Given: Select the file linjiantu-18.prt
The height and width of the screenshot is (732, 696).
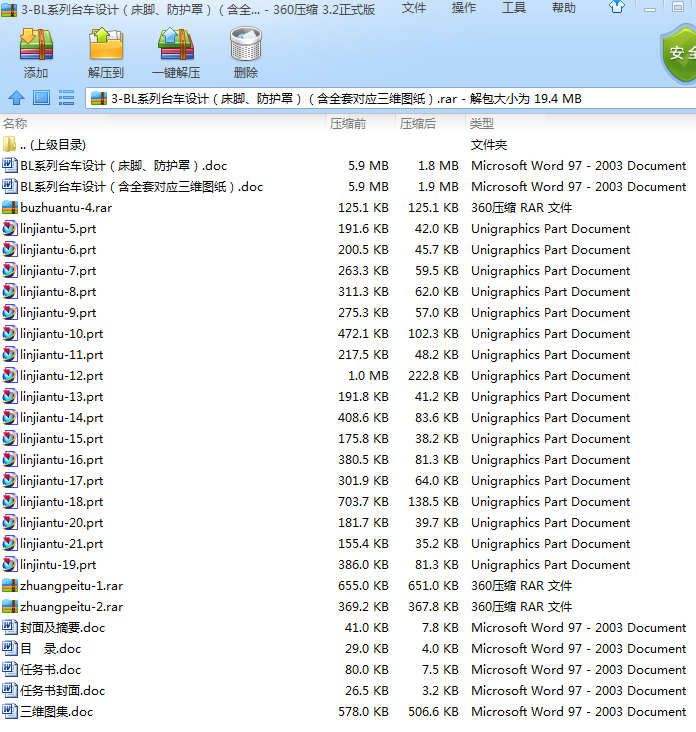Looking at the screenshot, I should click(x=62, y=502).
